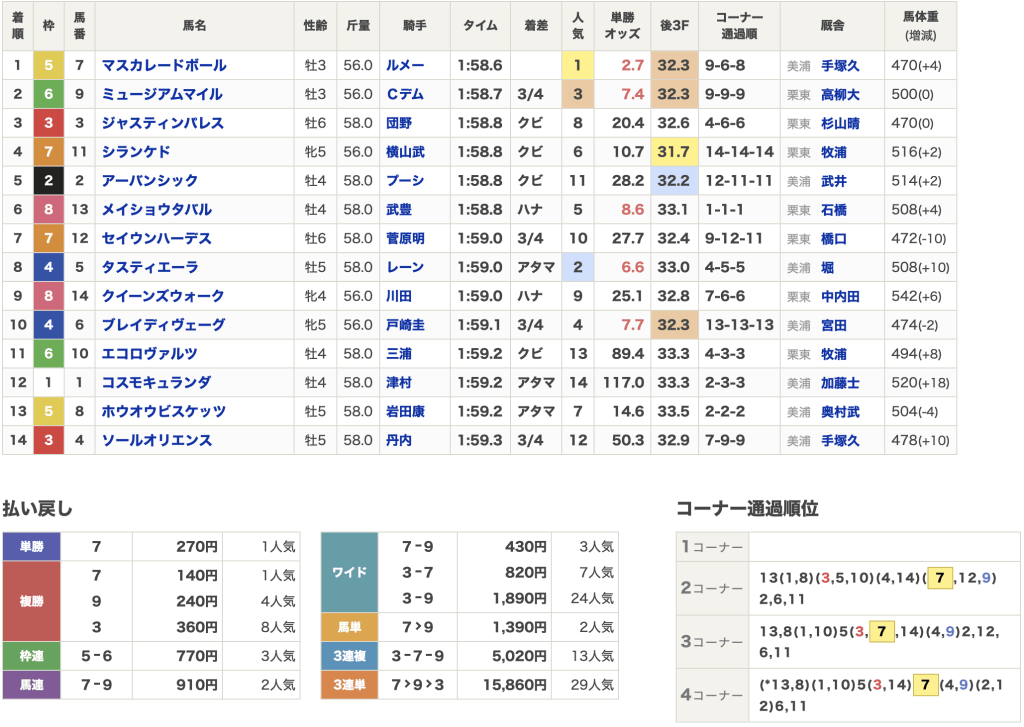Open horse link メイショウタバル
The height and width of the screenshot is (727, 1024).
pyautogui.click(x=157, y=210)
